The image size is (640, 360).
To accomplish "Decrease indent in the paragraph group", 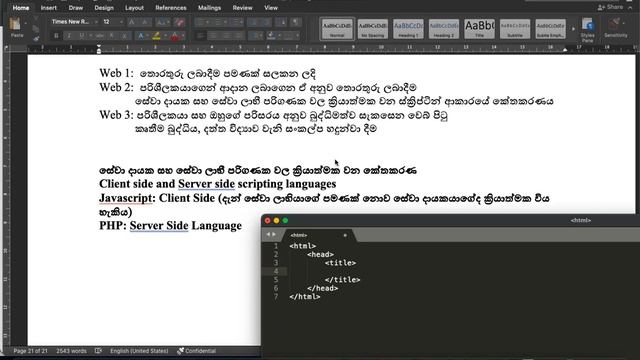I will (253, 22).
